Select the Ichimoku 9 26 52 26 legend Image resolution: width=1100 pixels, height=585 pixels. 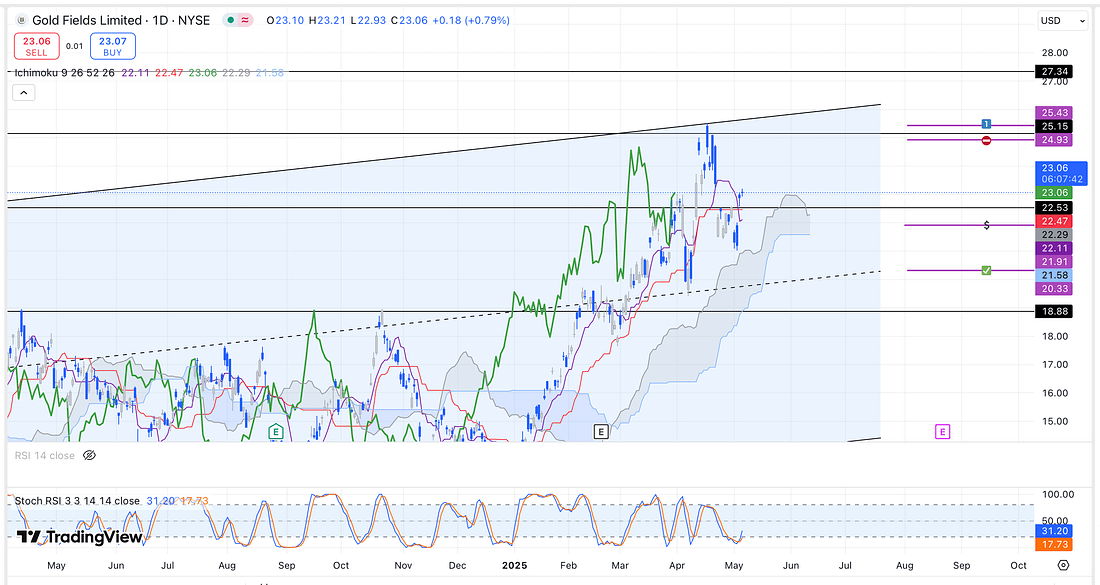65,73
